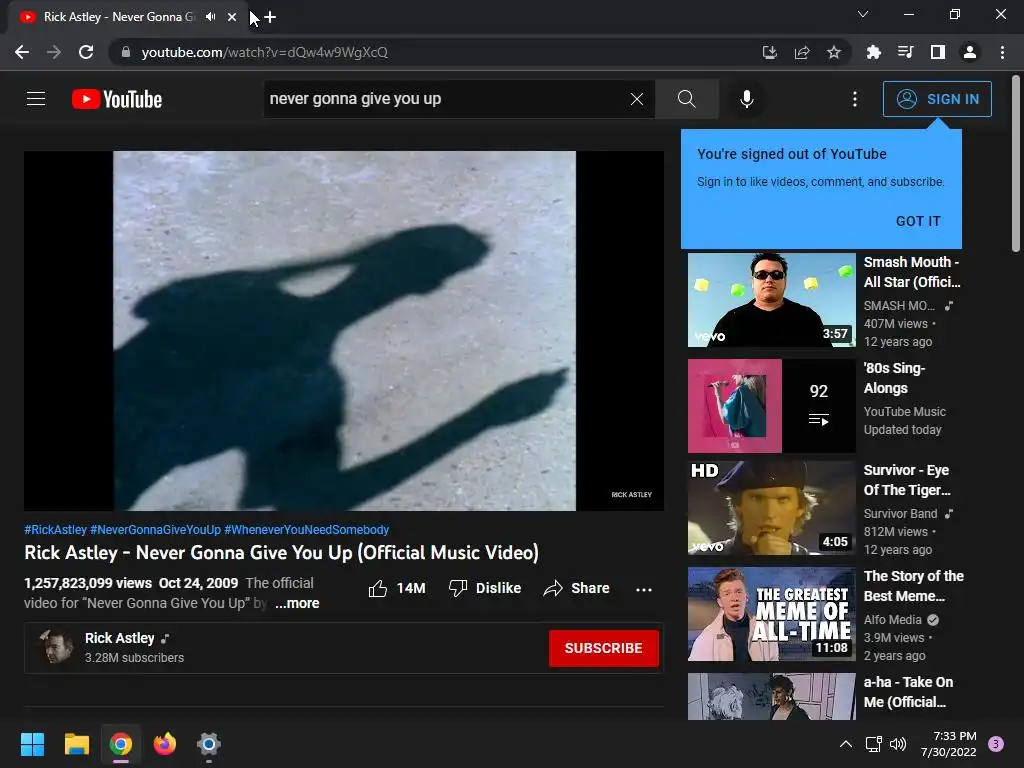Select the Rick Astley browser tab
1024x768 pixels.
pos(127,17)
